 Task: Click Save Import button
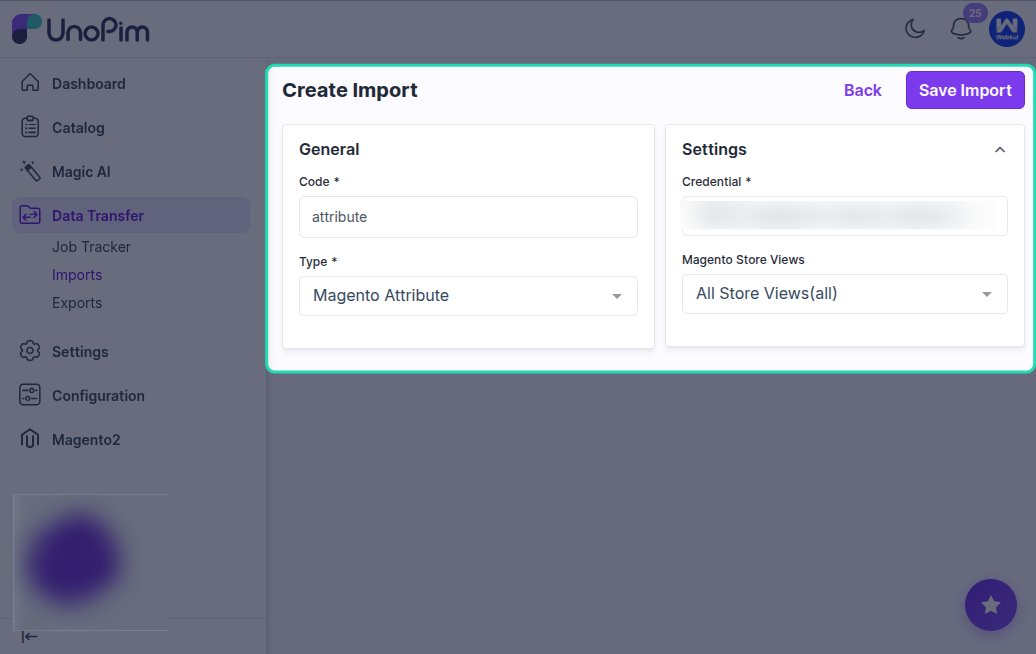pos(965,90)
